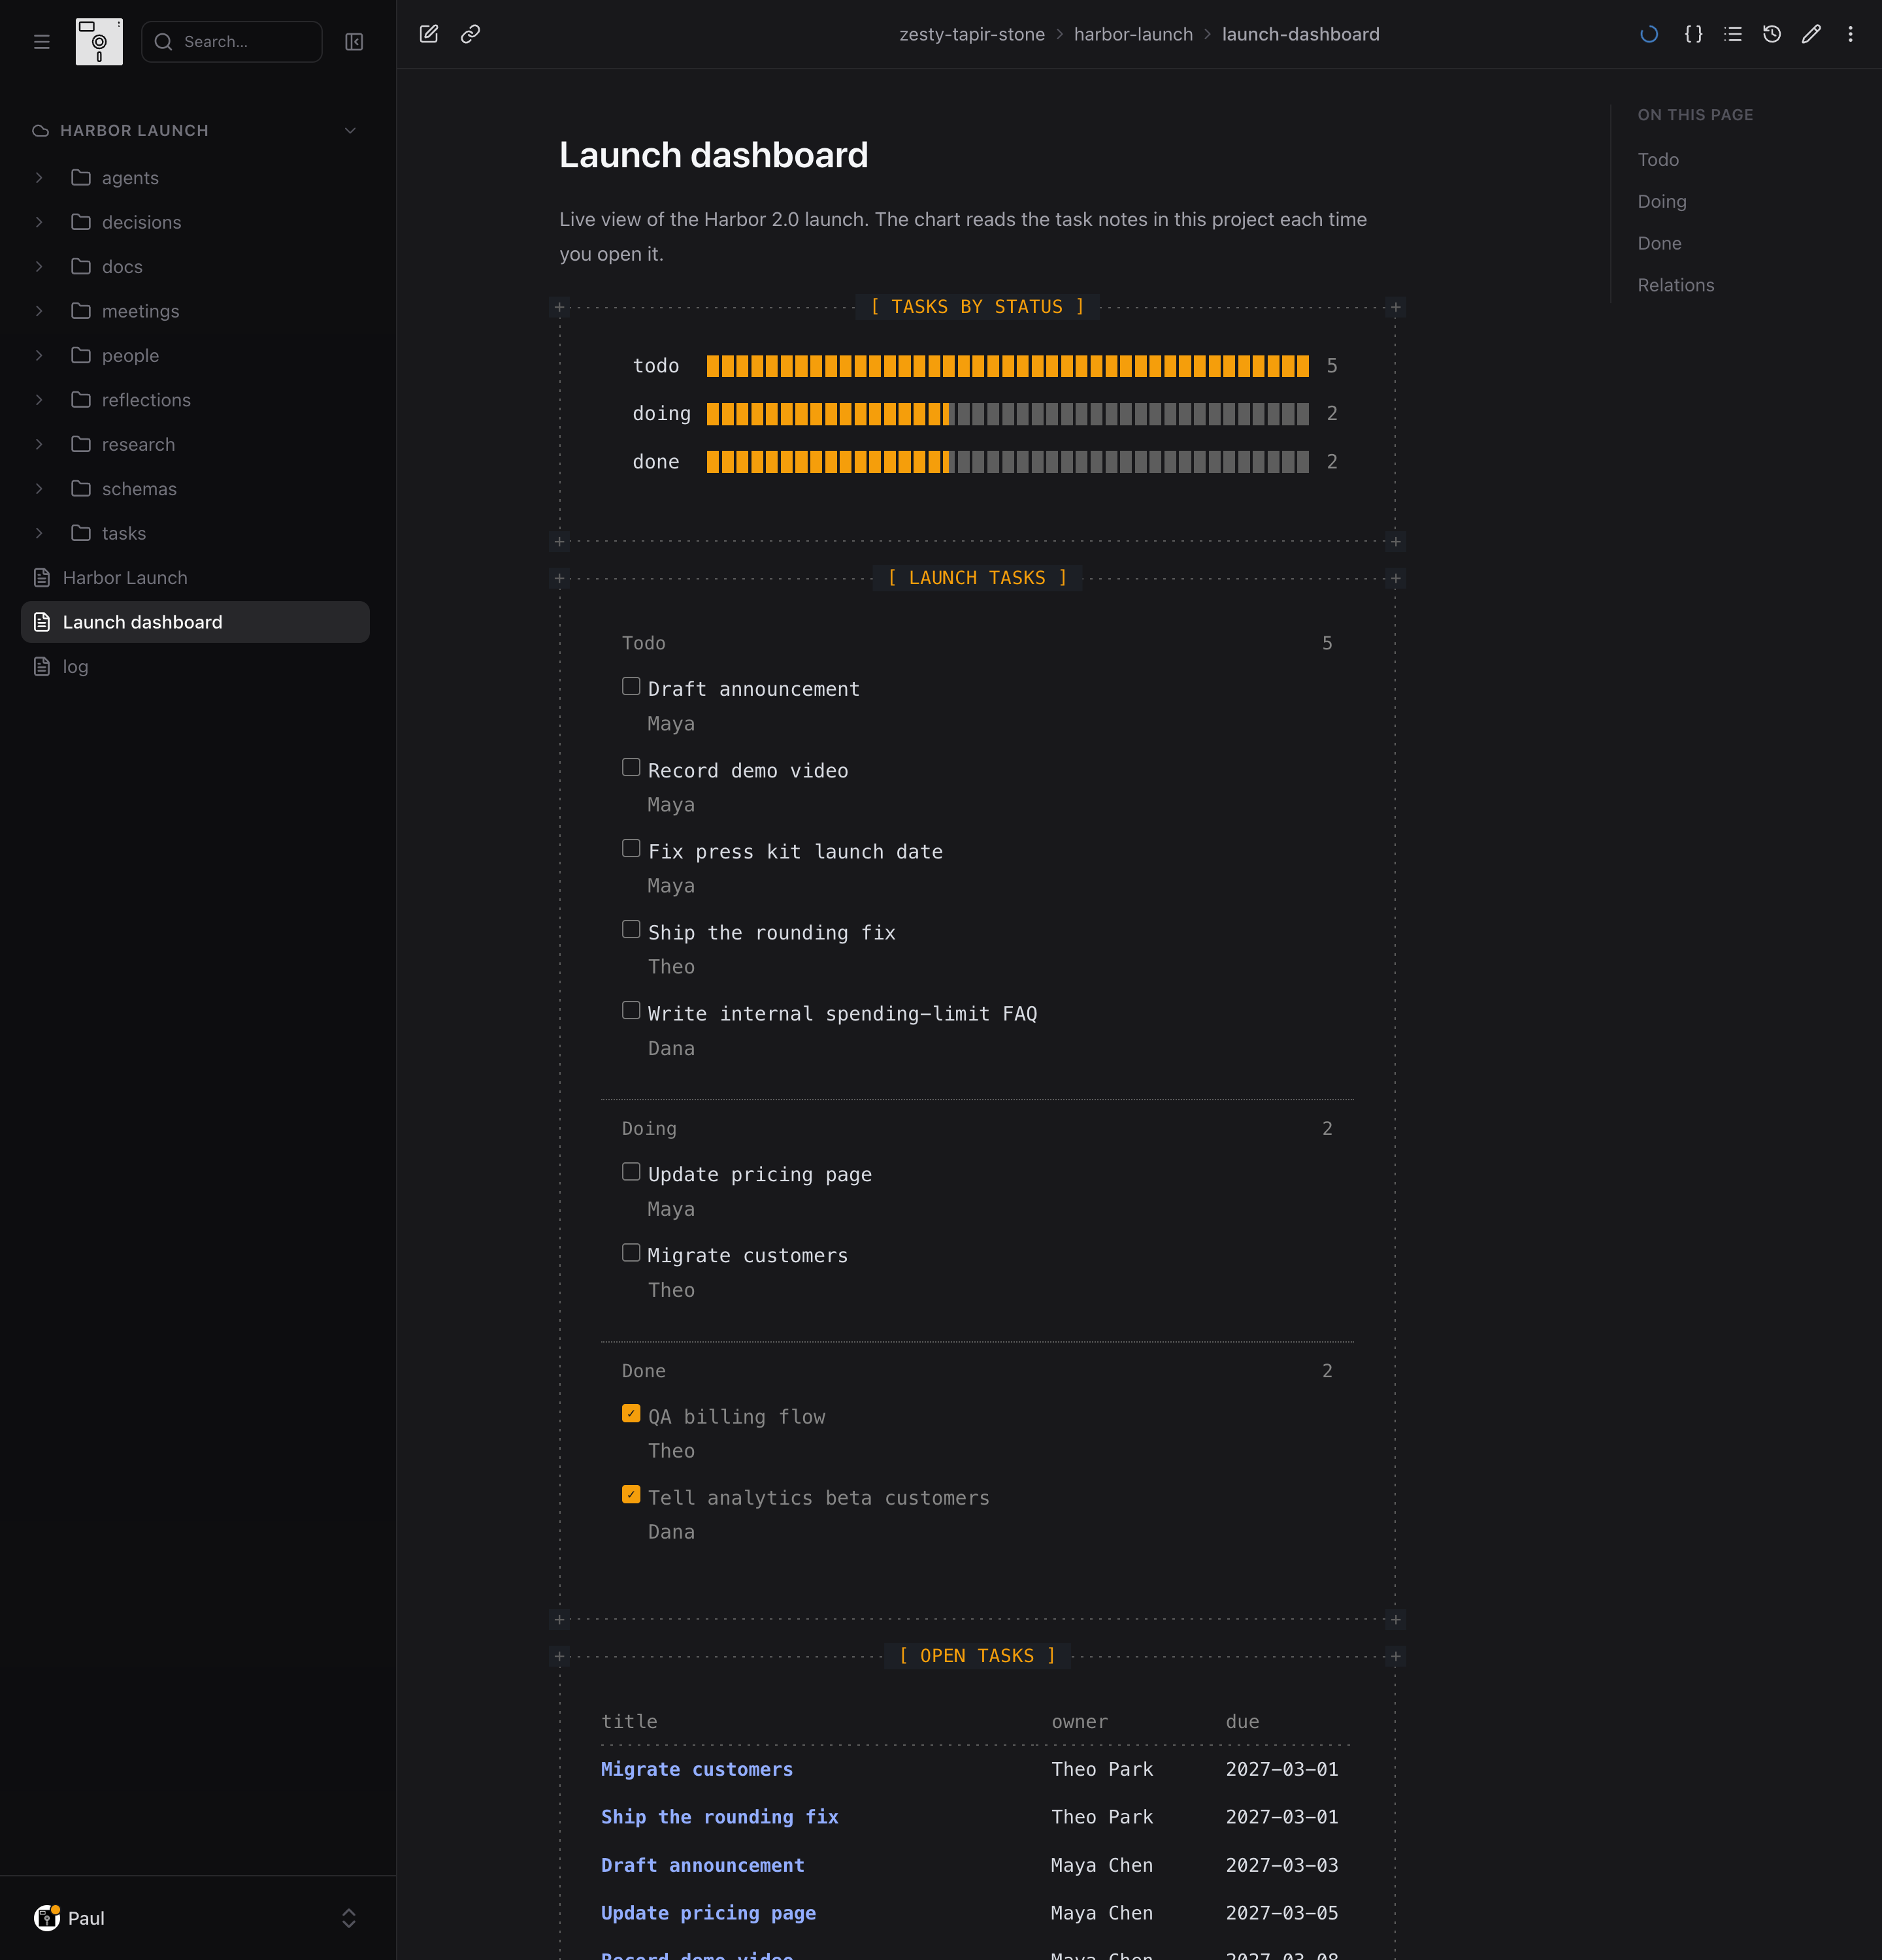Viewport: 1882px width, 1960px height.
Task: Jump to Done in On This Page
Action: tap(1659, 244)
